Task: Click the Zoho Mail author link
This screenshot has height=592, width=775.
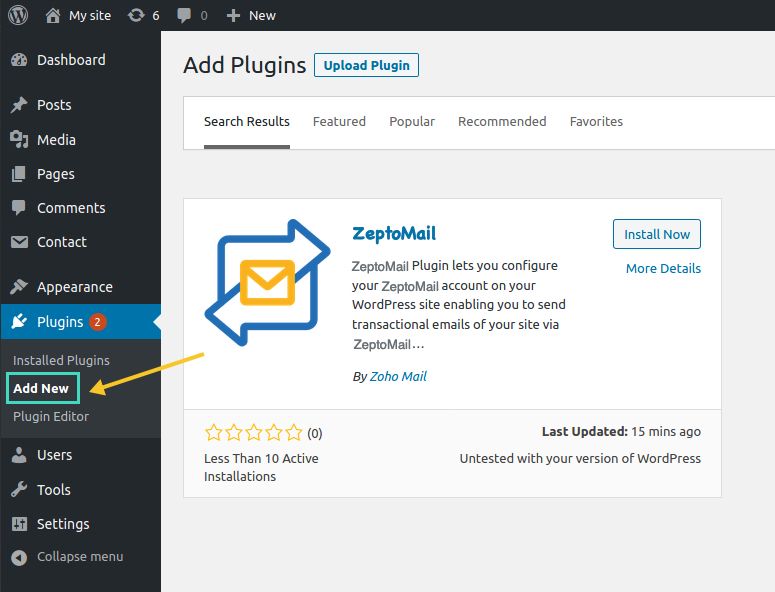Action: point(398,377)
